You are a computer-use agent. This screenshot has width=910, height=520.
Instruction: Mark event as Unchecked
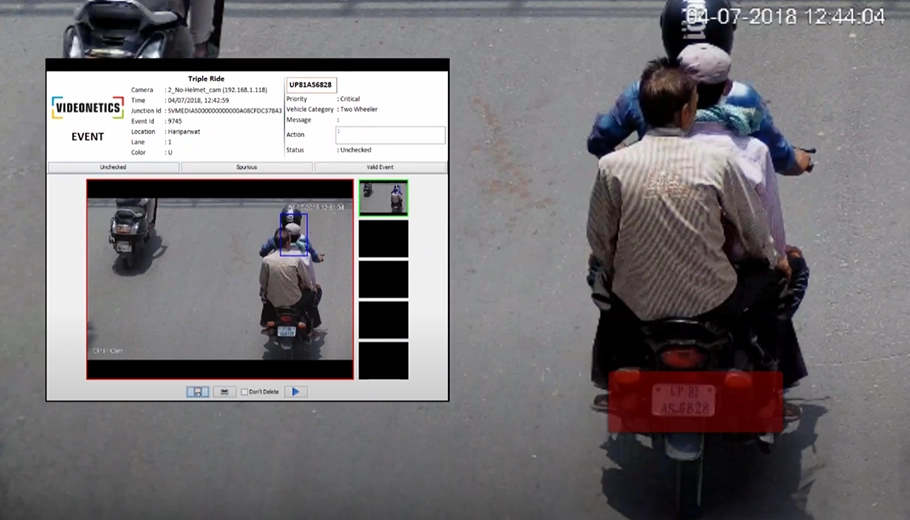click(x=113, y=167)
